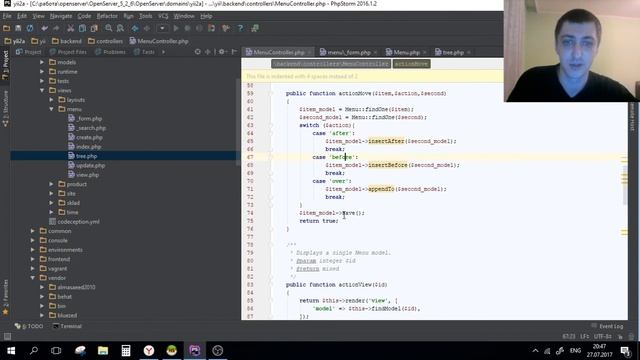Select codeception.yml in the project tree
The height and width of the screenshot is (360, 640).
pyautogui.click(x=74, y=222)
